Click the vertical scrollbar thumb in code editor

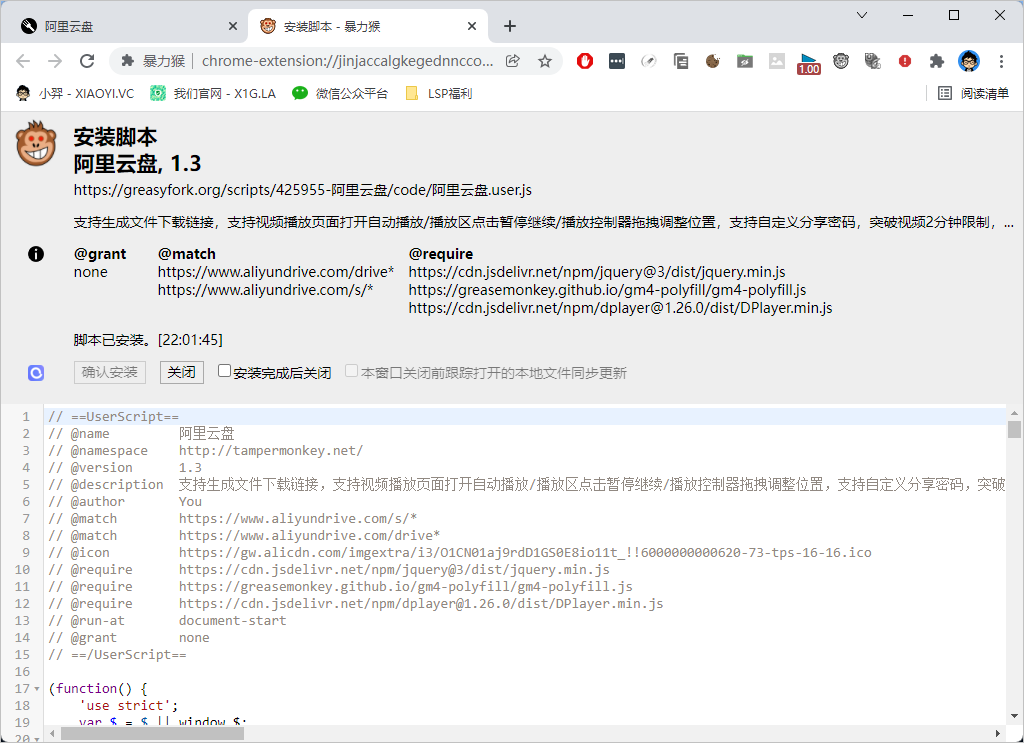click(1014, 430)
